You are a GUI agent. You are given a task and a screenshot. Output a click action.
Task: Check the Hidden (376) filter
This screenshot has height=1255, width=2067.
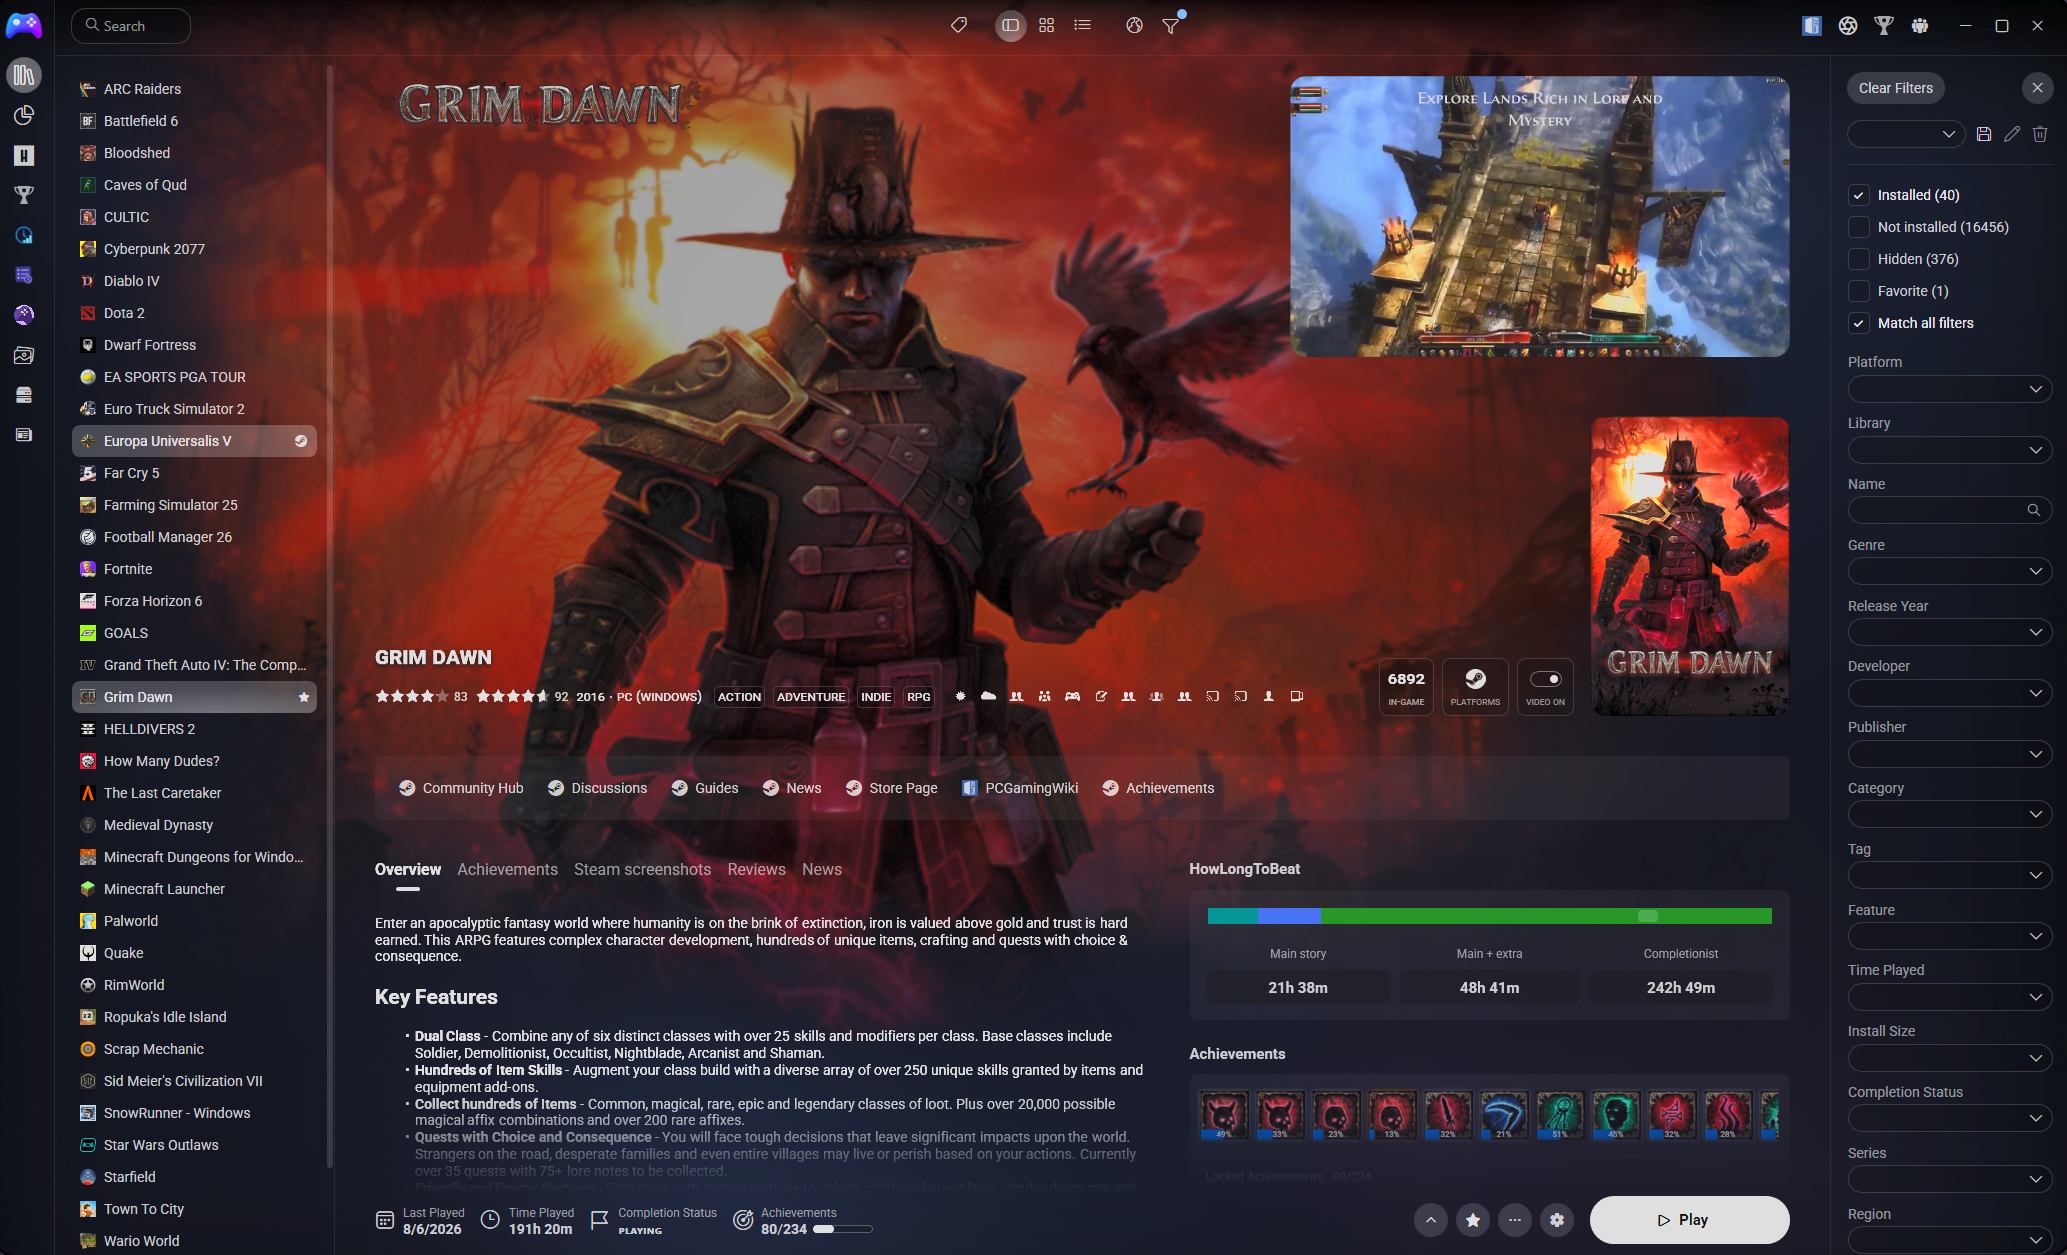click(1859, 259)
